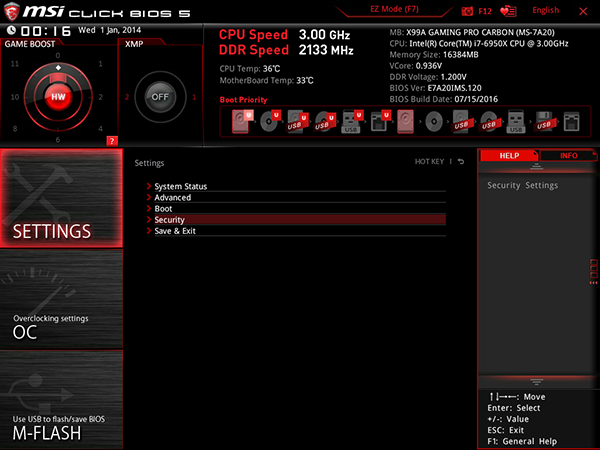
Task: Select the UEFI USB hard disk boot icon
Action: 298,121
